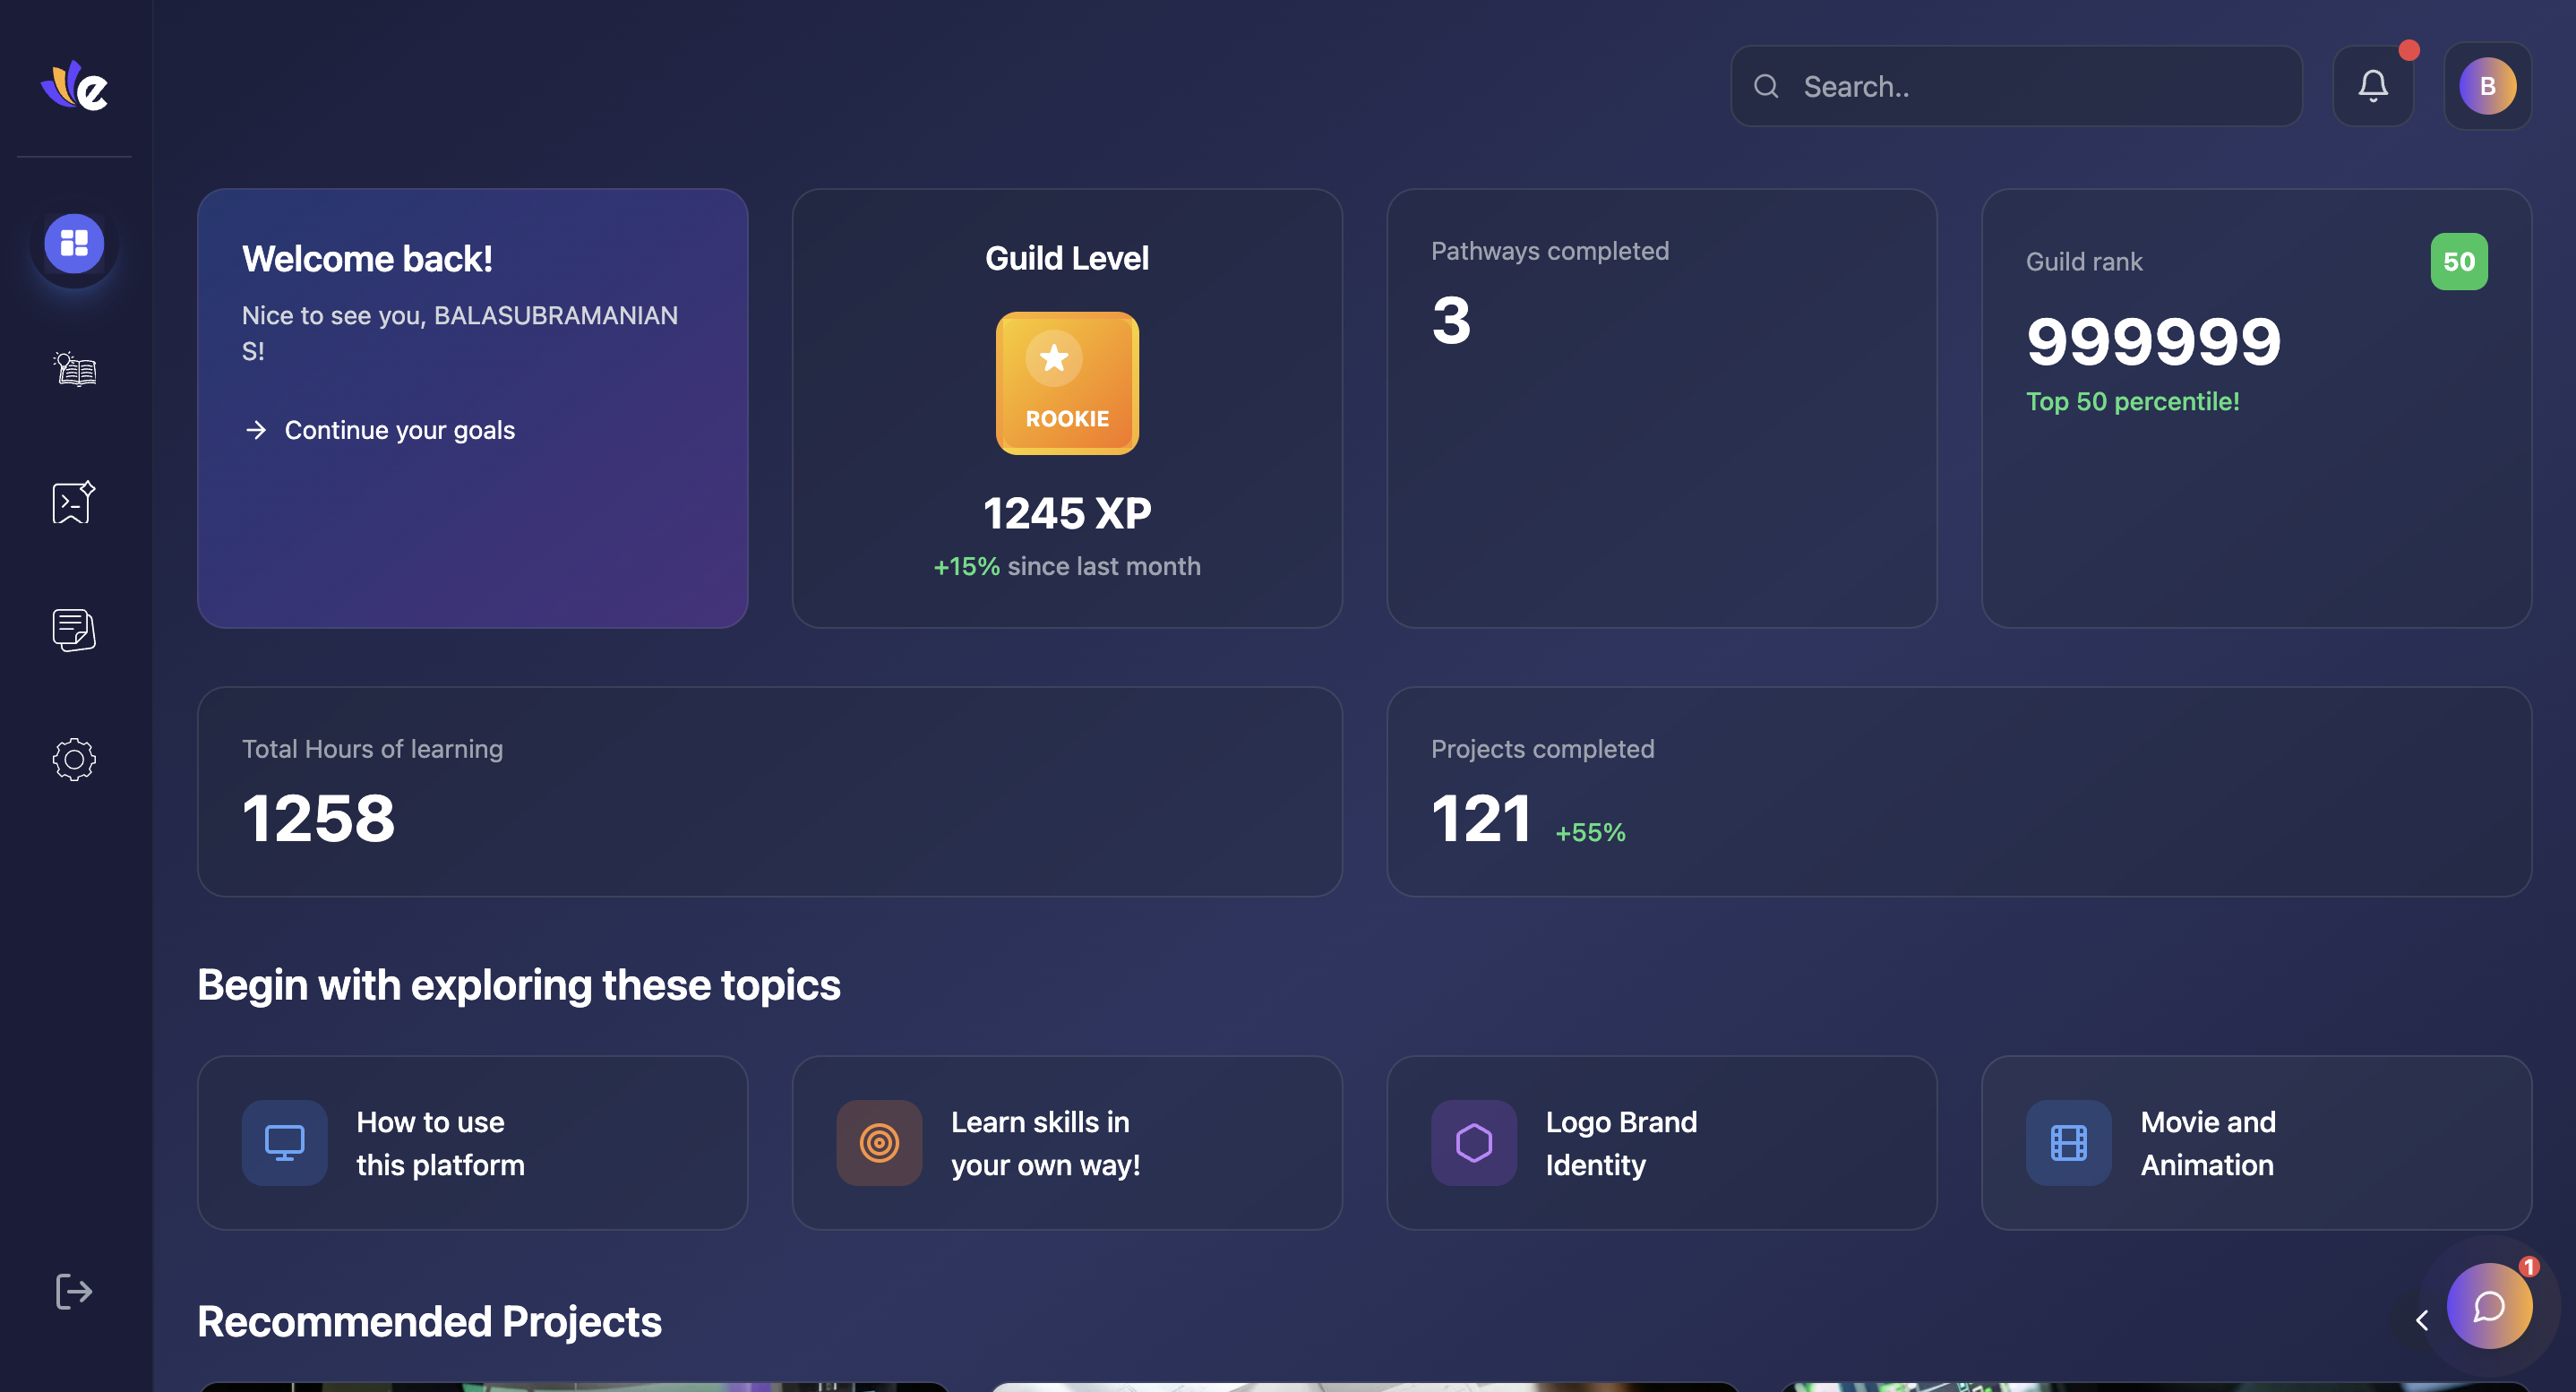Open the notes chat icon in sidebar

tap(74, 630)
